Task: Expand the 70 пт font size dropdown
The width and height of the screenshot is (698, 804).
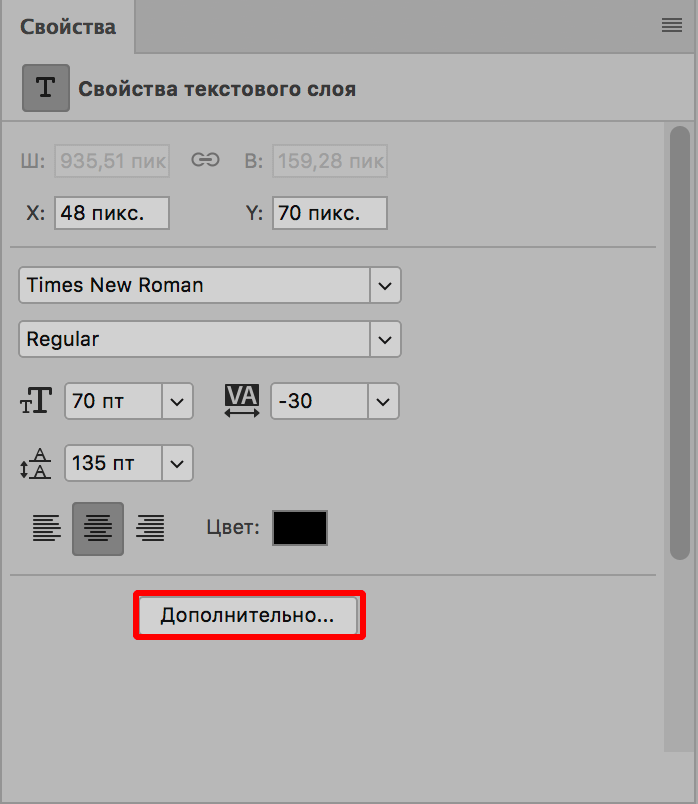Action: pyautogui.click(x=177, y=401)
